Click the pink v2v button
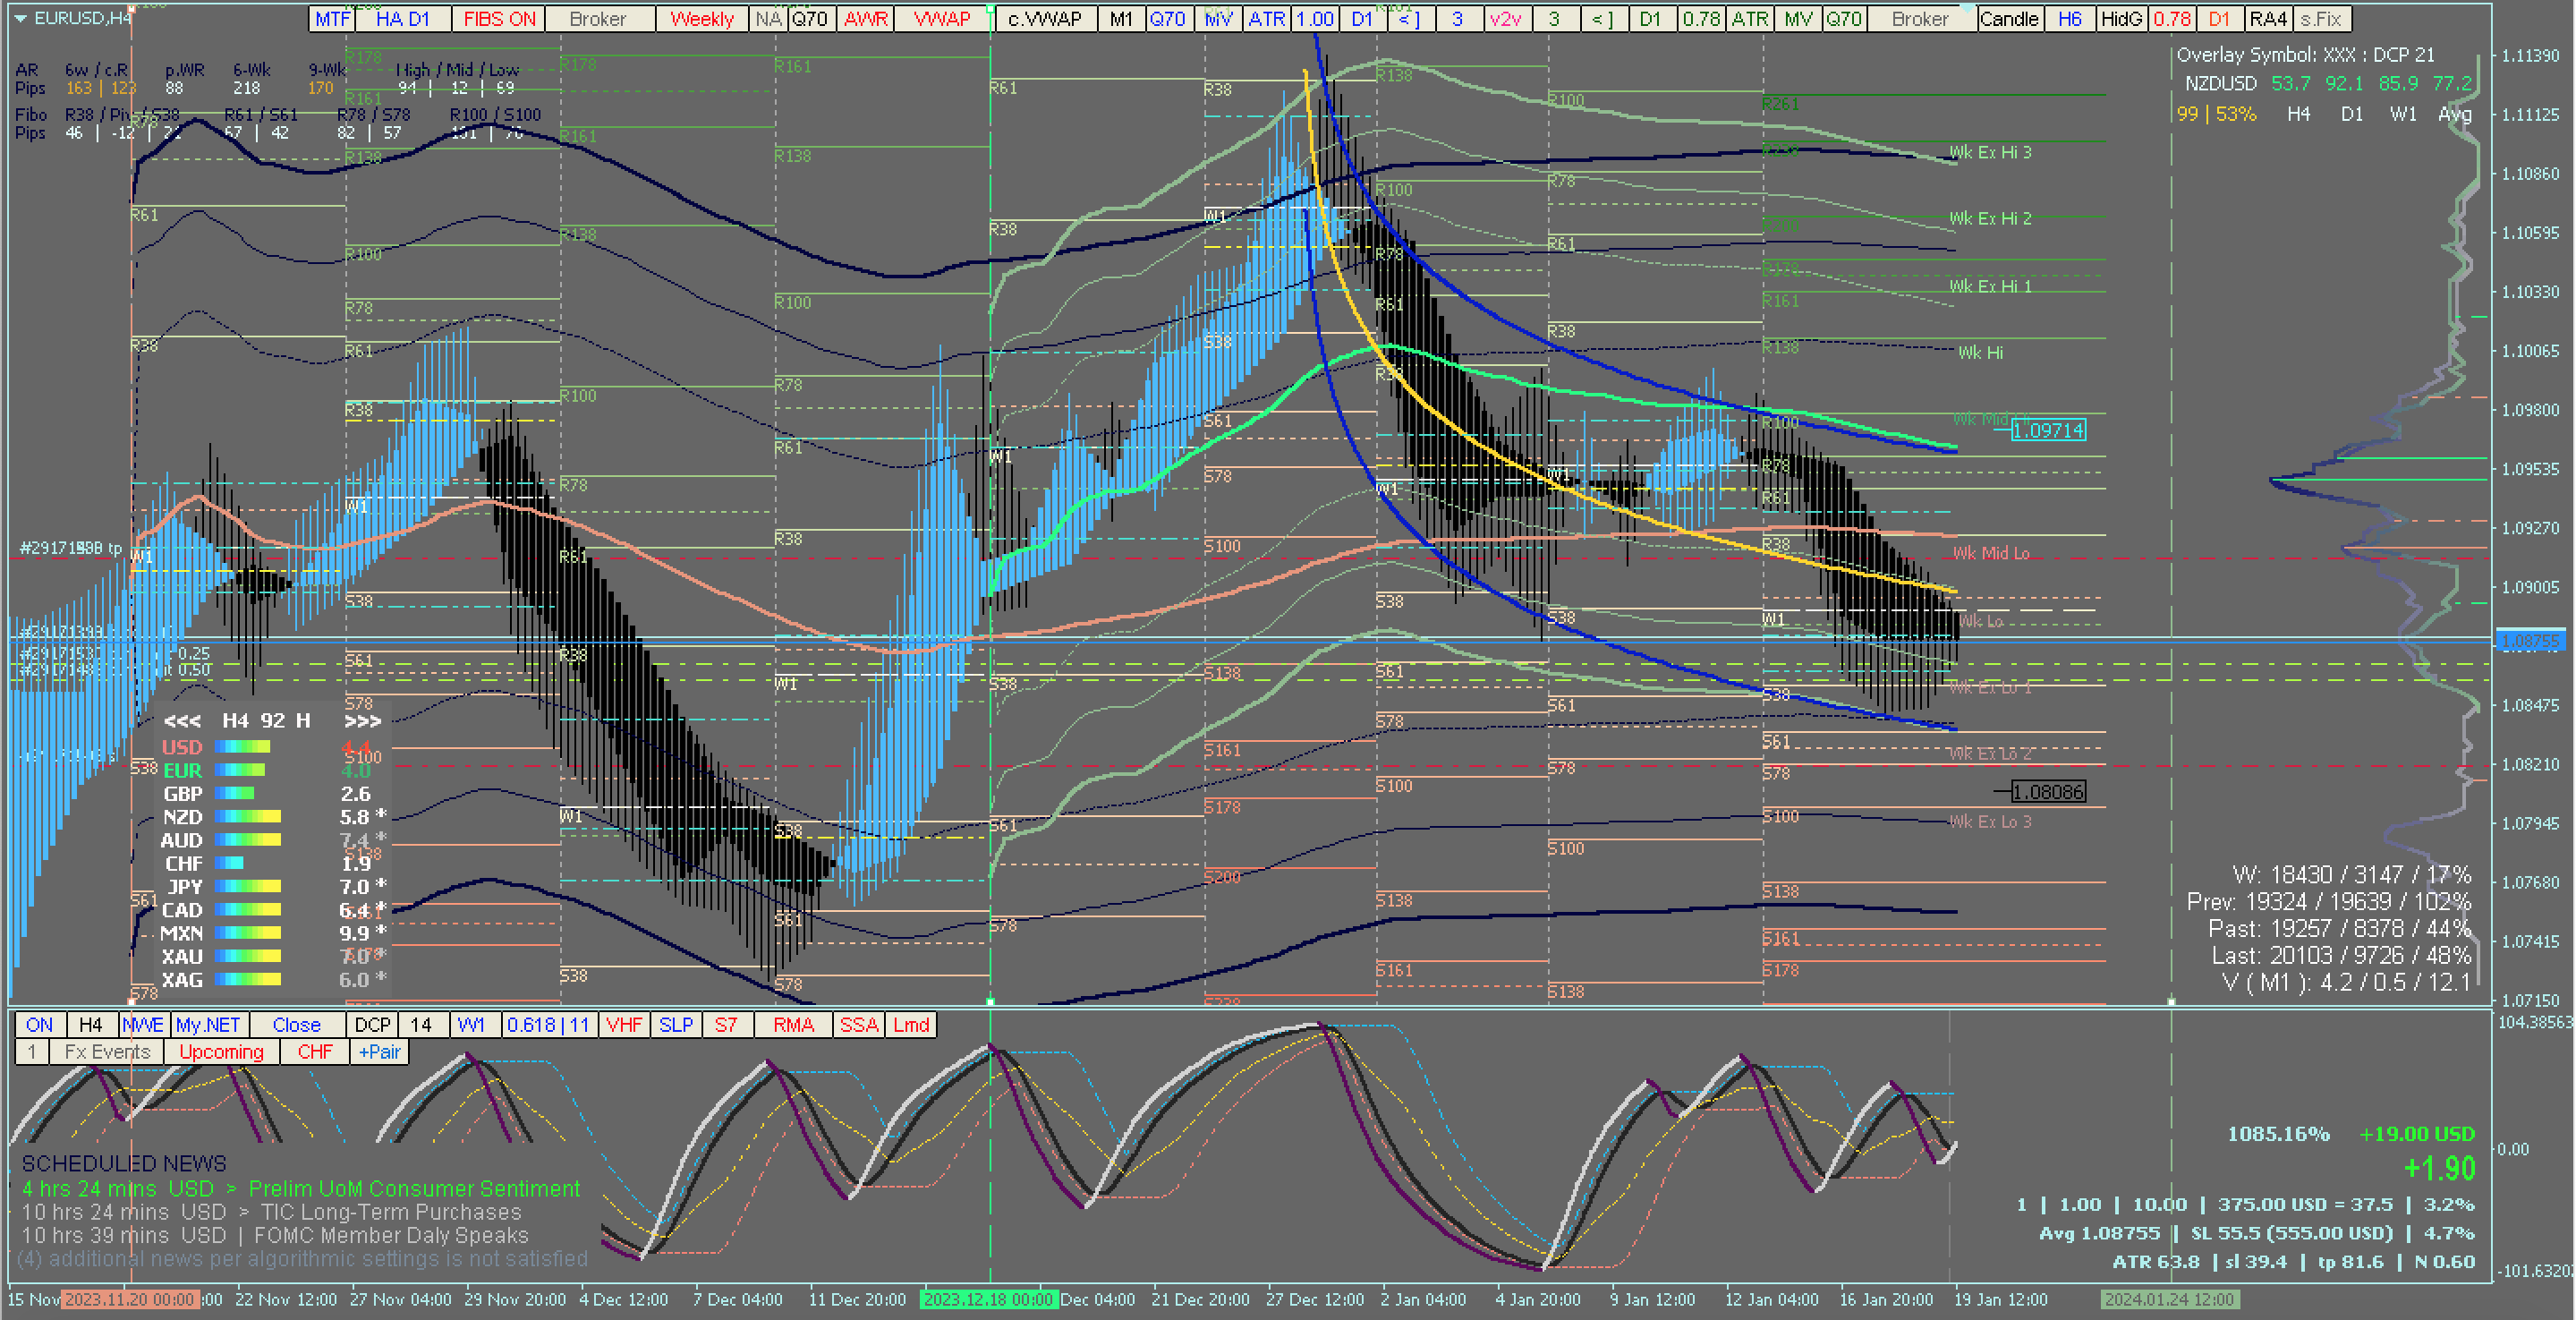This screenshot has width=2576, height=1320. 1505,19
